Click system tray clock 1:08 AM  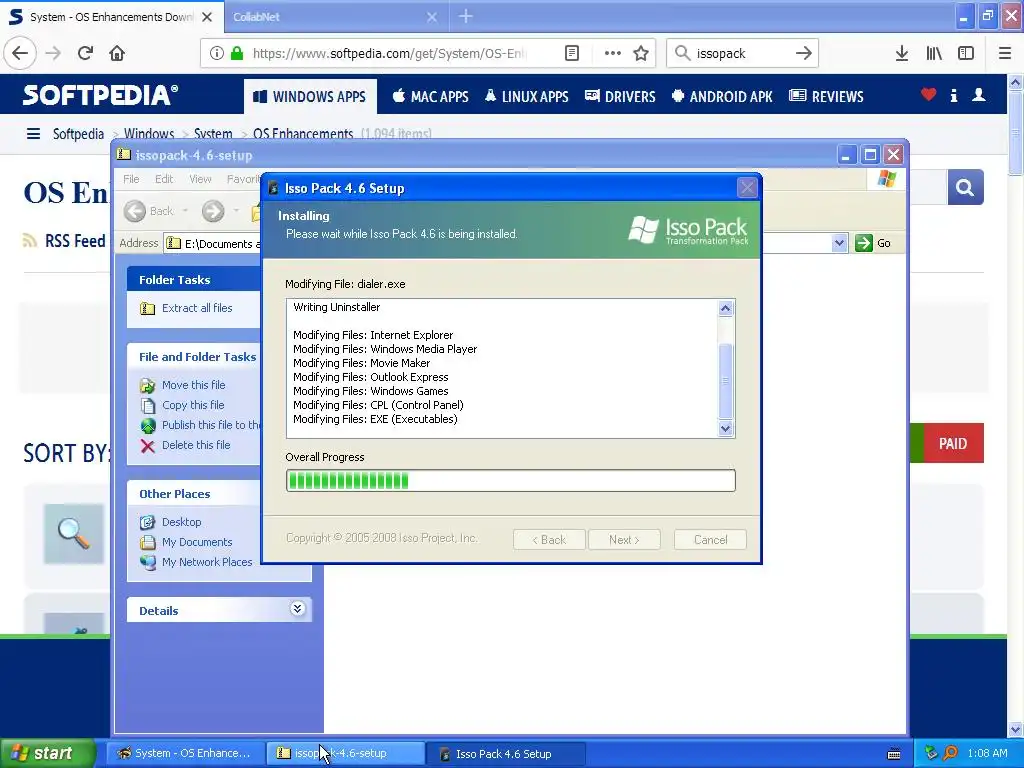point(987,754)
